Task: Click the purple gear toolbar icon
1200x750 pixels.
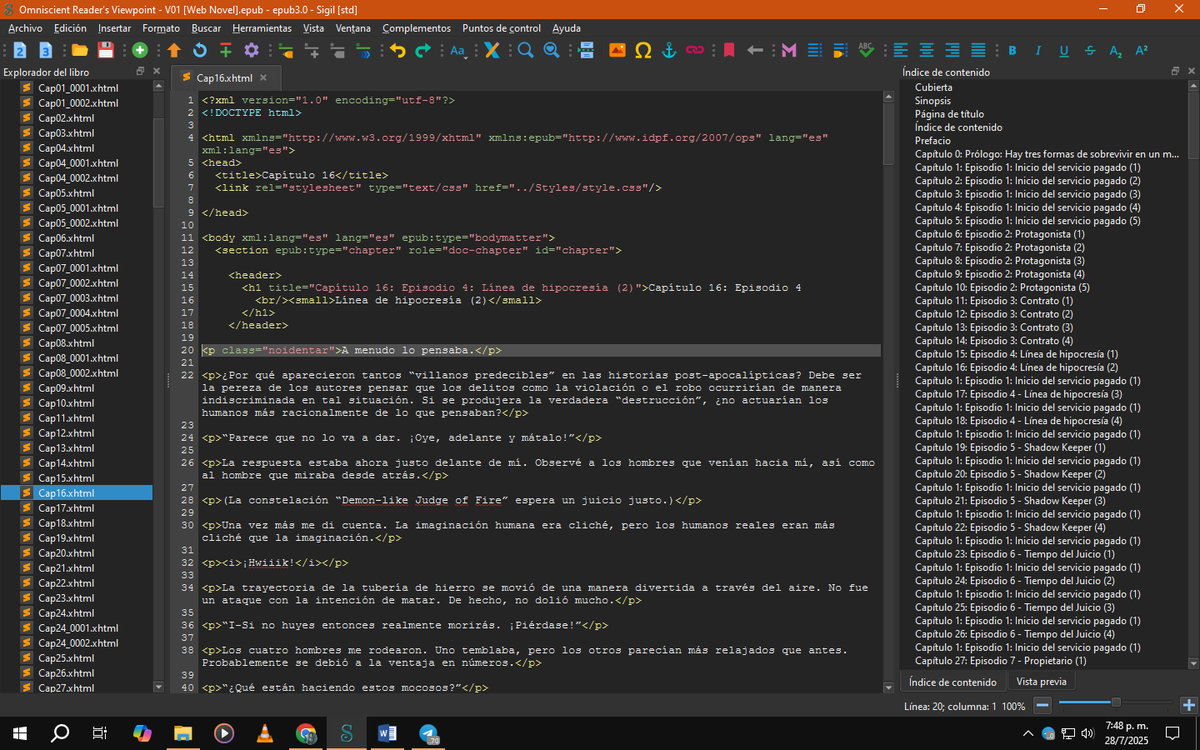Action: tap(252, 50)
